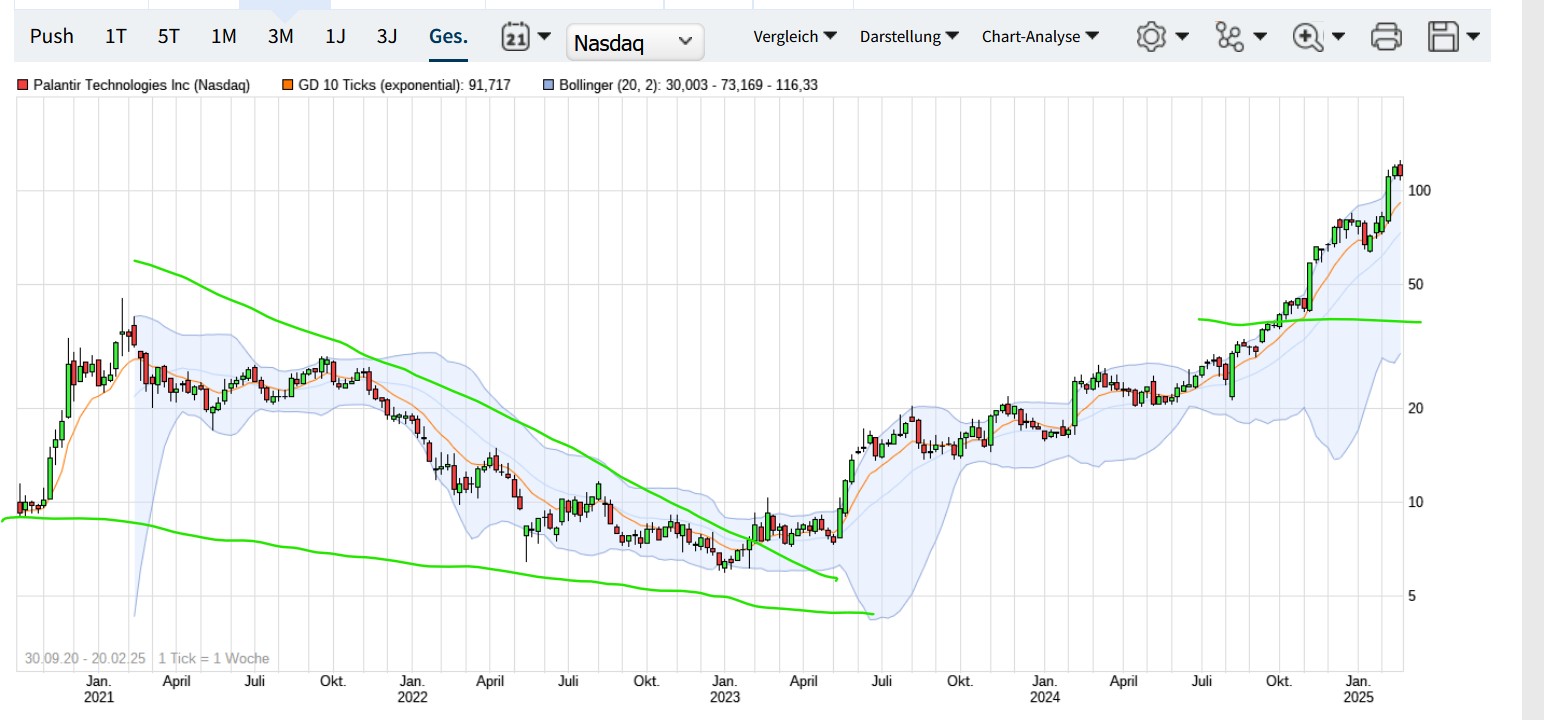
Task: Click the 50 price axis label
Action: (x=1416, y=284)
